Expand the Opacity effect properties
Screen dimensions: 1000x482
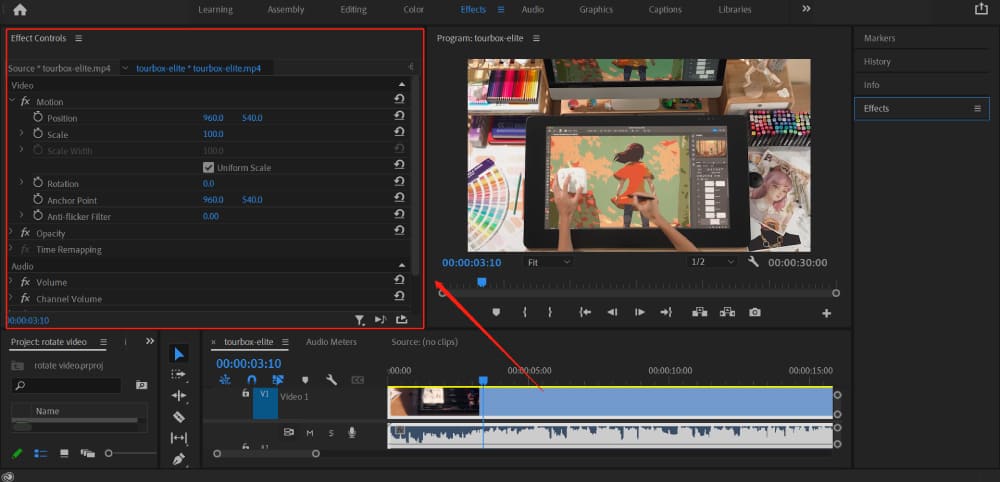(x=11, y=233)
